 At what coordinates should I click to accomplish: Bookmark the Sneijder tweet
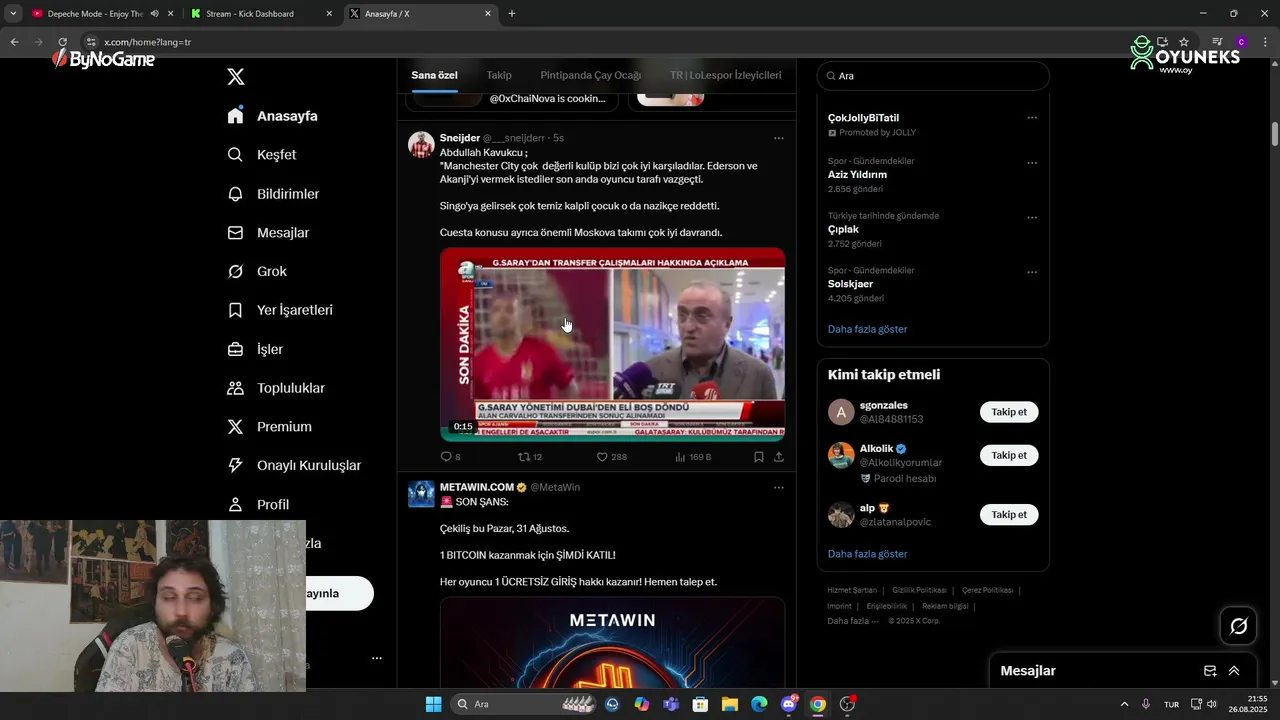tap(759, 457)
